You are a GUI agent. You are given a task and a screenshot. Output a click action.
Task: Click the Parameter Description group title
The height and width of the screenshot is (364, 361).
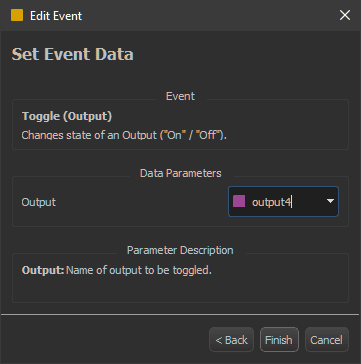[x=180, y=250]
